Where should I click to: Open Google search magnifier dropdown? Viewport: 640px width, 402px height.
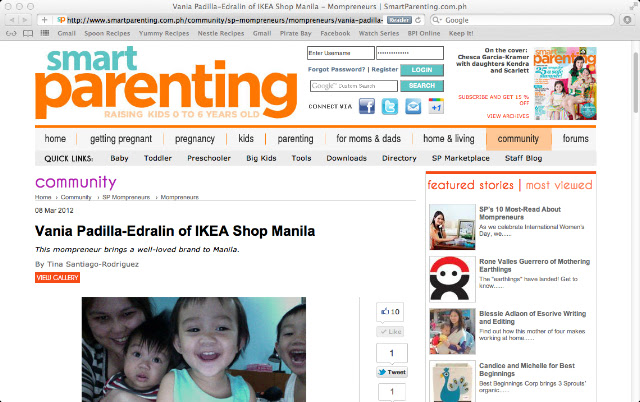pos(437,20)
